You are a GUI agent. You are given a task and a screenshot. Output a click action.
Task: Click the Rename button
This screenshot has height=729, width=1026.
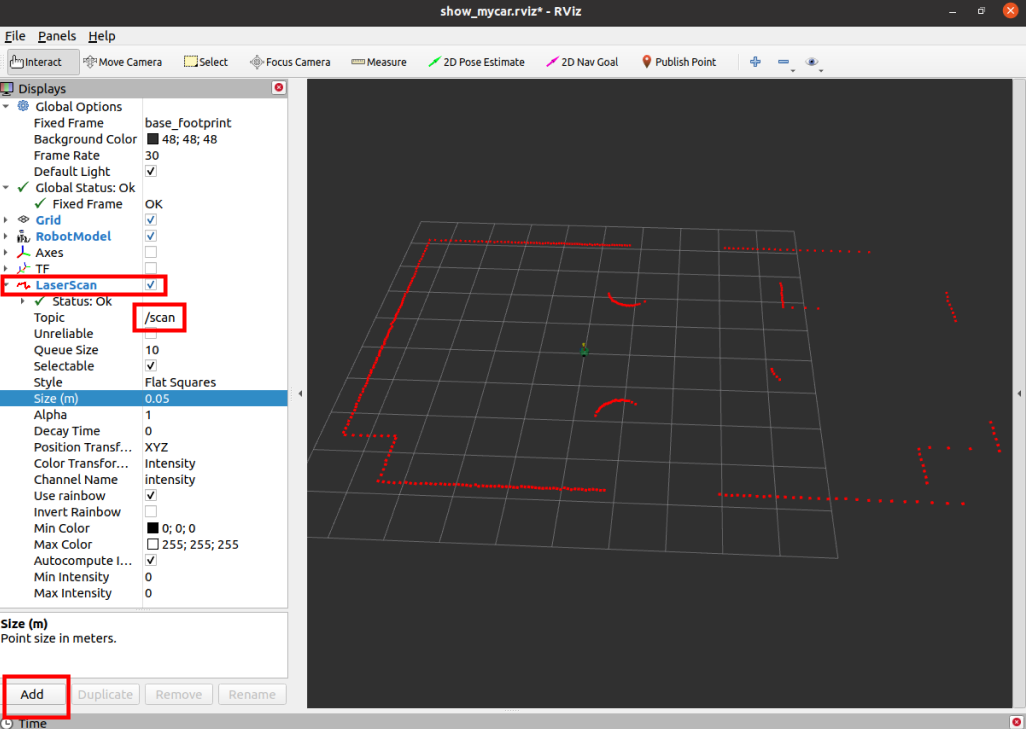(252, 694)
